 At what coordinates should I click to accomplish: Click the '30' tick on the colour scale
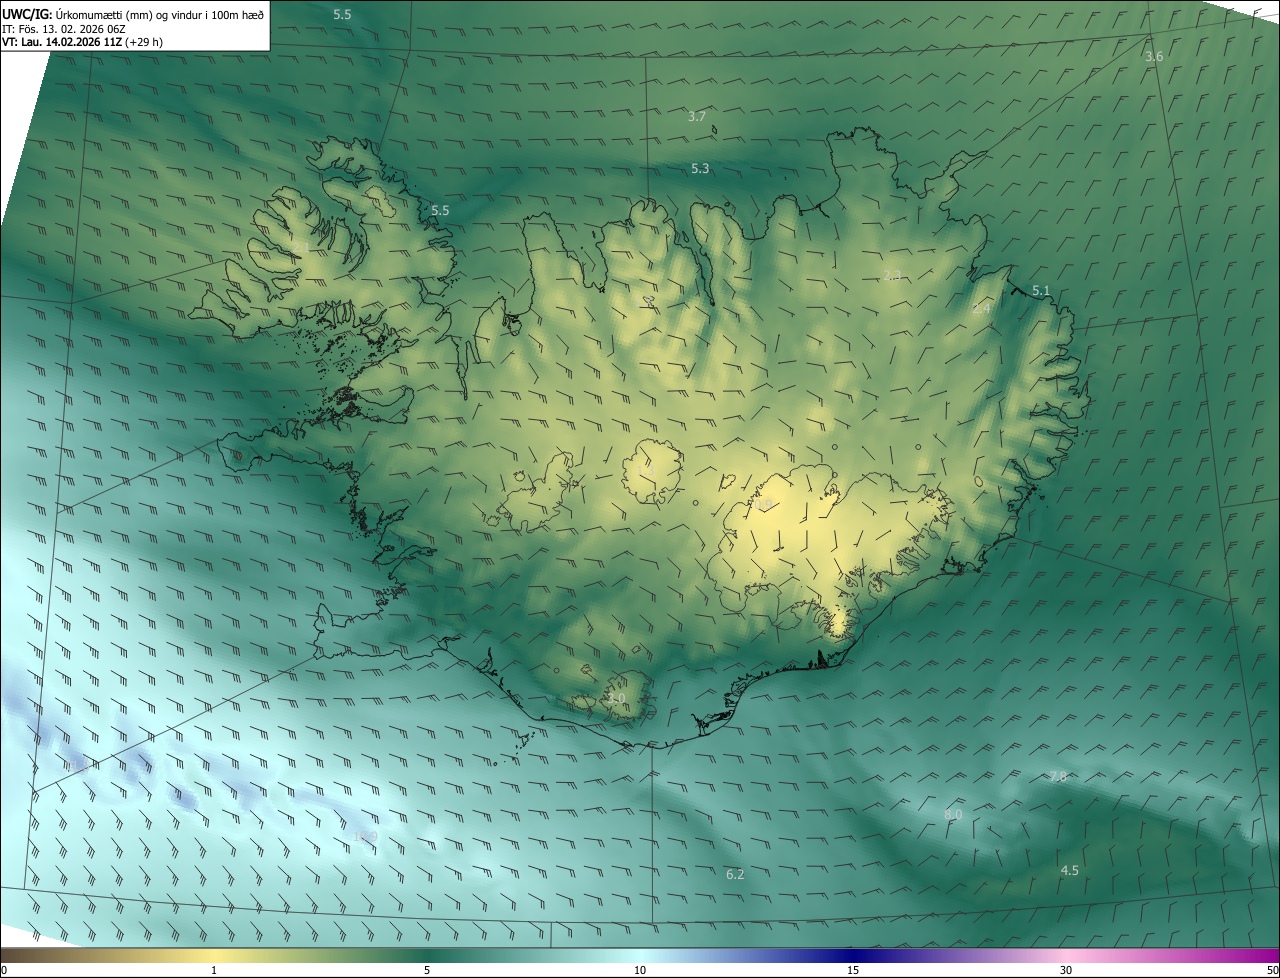[1066, 970]
